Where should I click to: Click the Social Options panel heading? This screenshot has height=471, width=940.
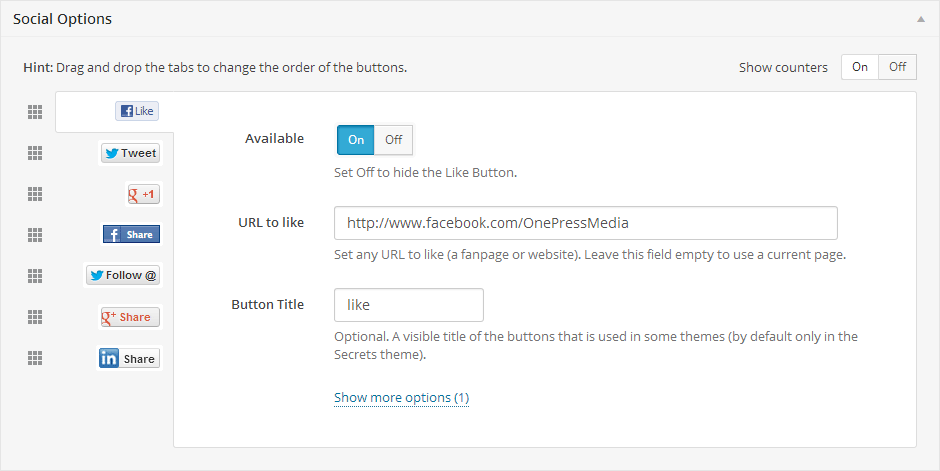click(x=62, y=19)
